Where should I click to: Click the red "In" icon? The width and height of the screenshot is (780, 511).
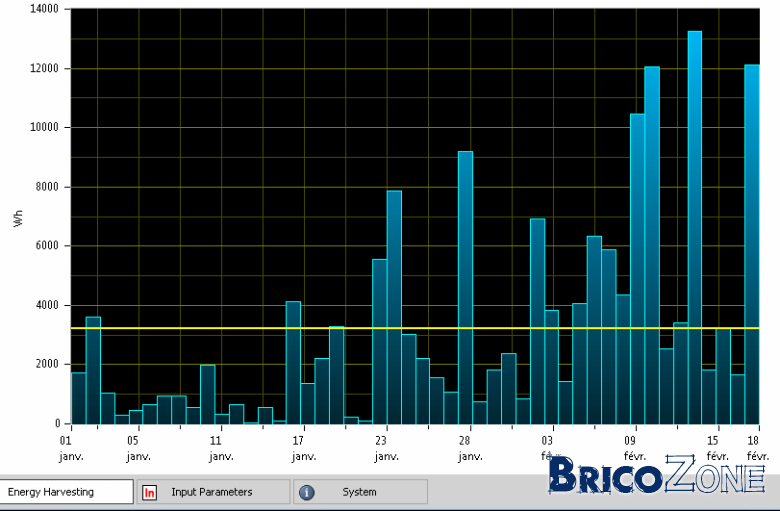149,493
